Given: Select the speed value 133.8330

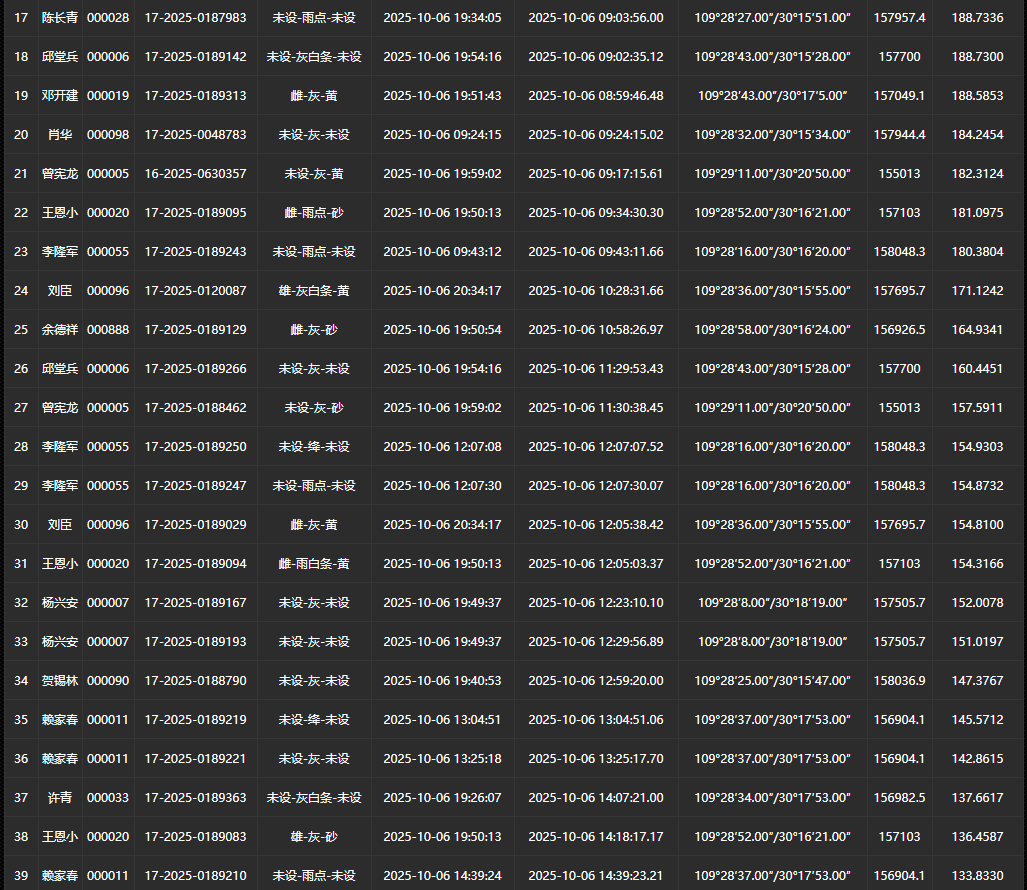Looking at the screenshot, I should (977, 876).
